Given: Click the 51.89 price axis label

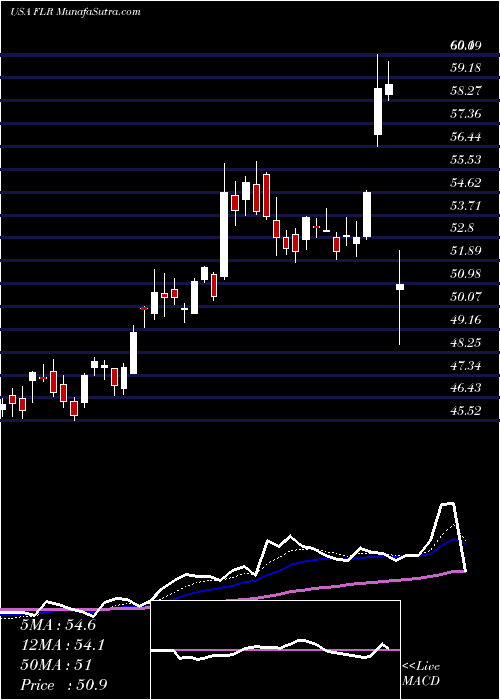Looking at the screenshot, I should [466, 250].
